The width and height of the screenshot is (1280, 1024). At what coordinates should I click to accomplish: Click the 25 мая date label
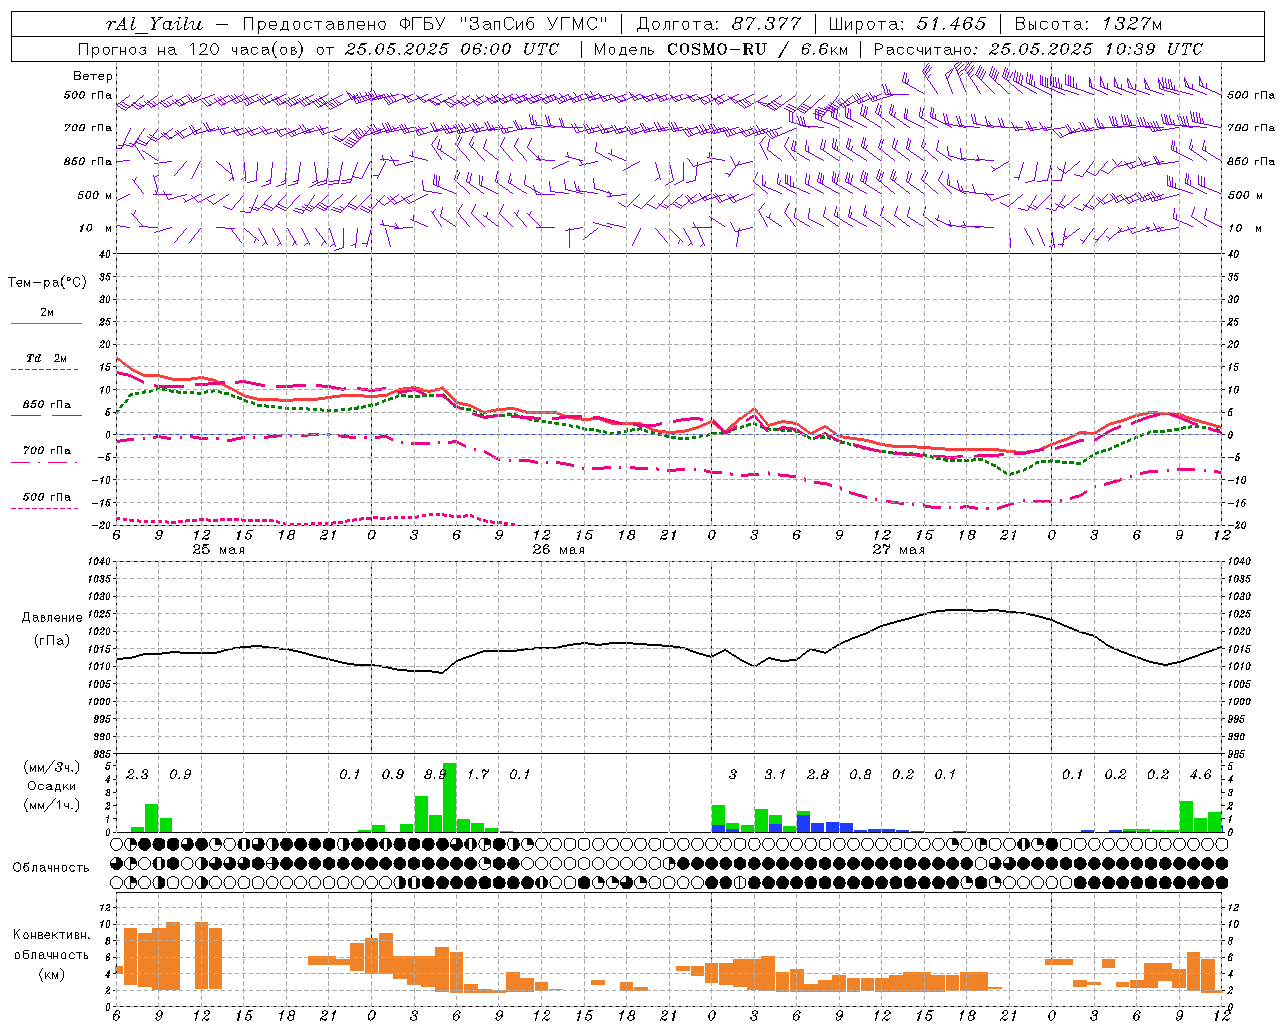tap(218, 549)
